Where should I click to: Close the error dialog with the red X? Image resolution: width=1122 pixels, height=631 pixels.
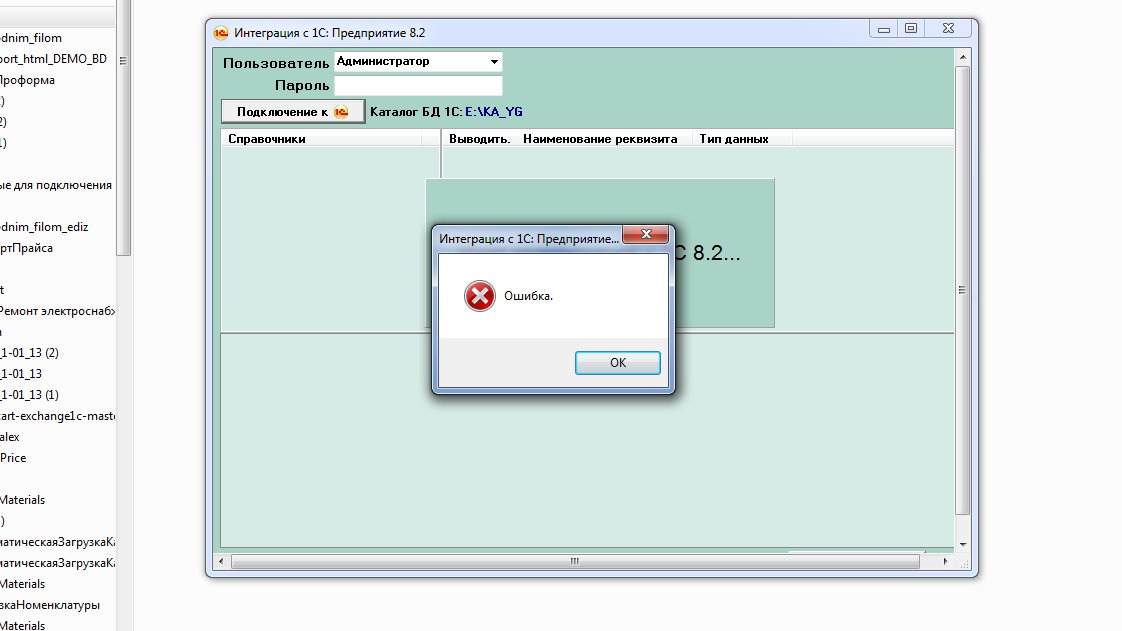645,234
